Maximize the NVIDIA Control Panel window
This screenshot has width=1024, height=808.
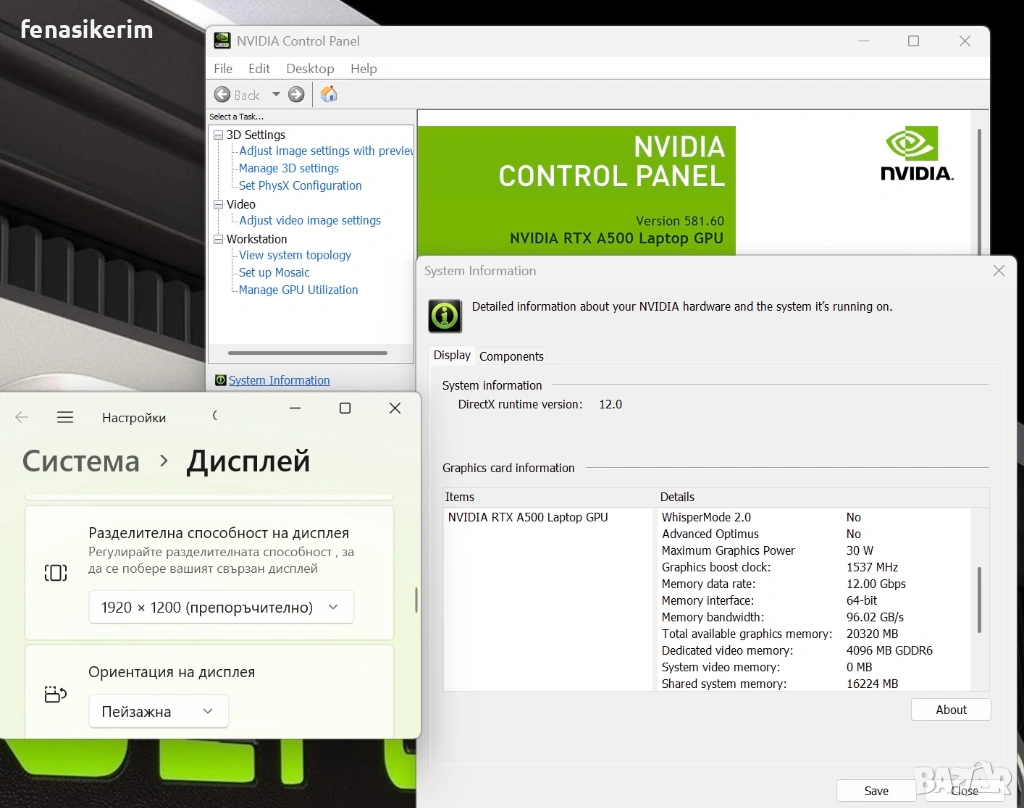[913, 41]
